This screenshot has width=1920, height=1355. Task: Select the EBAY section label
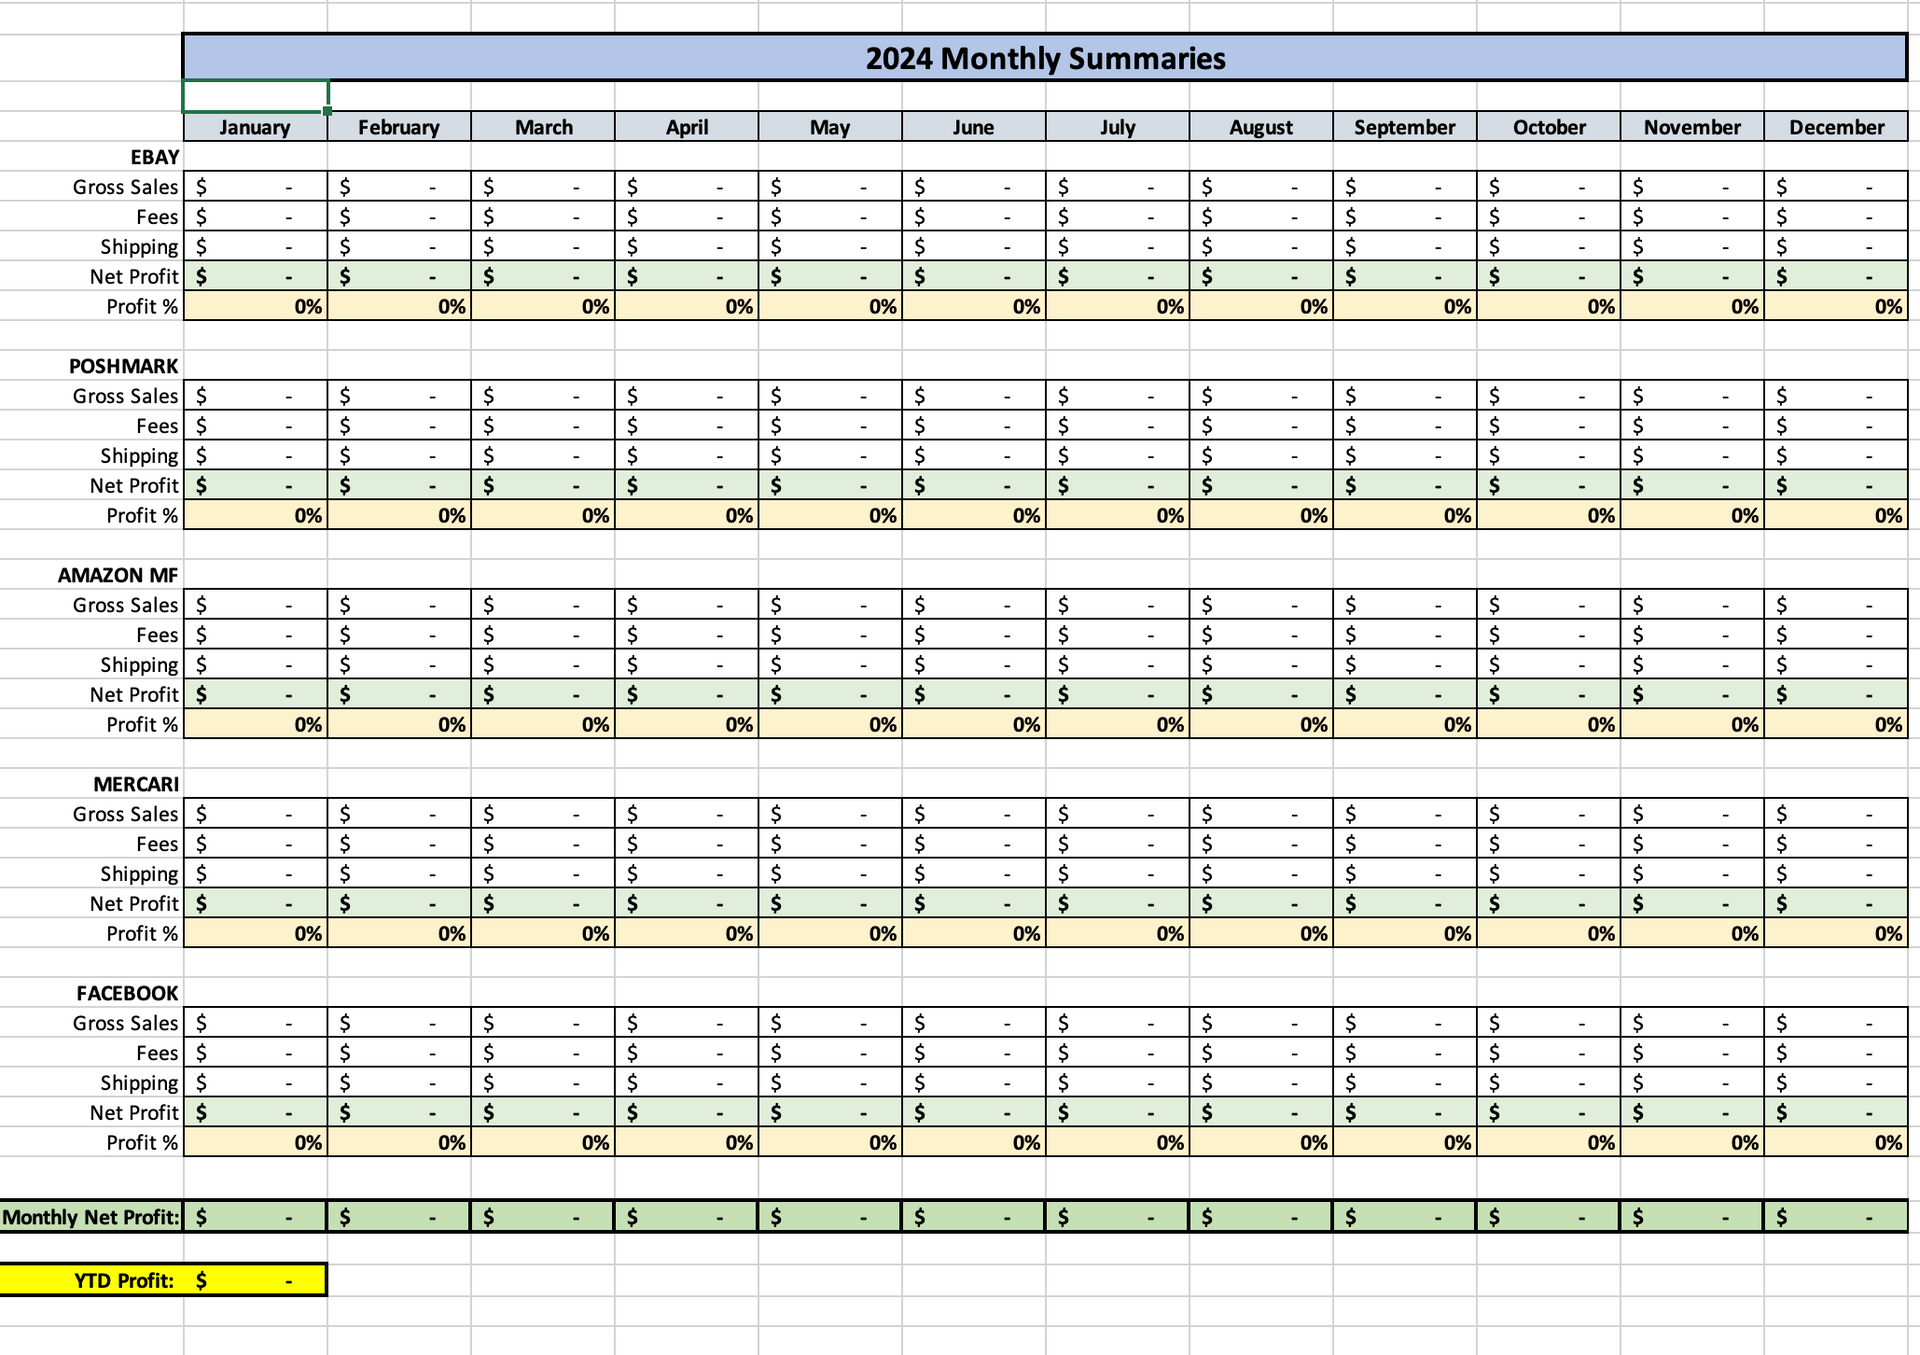pos(152,157)
